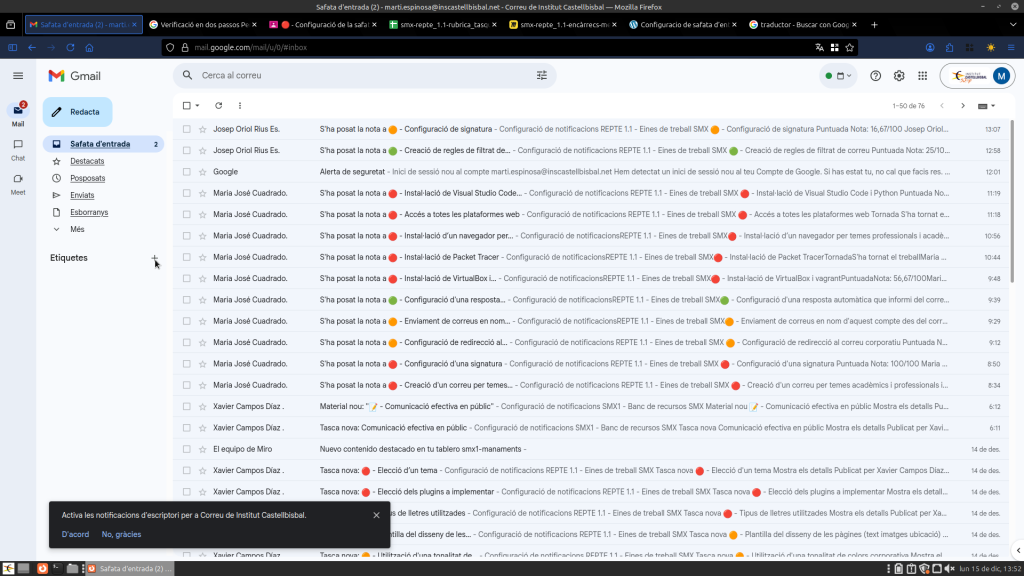Switch to the traductor browser tab

point(802,24)
